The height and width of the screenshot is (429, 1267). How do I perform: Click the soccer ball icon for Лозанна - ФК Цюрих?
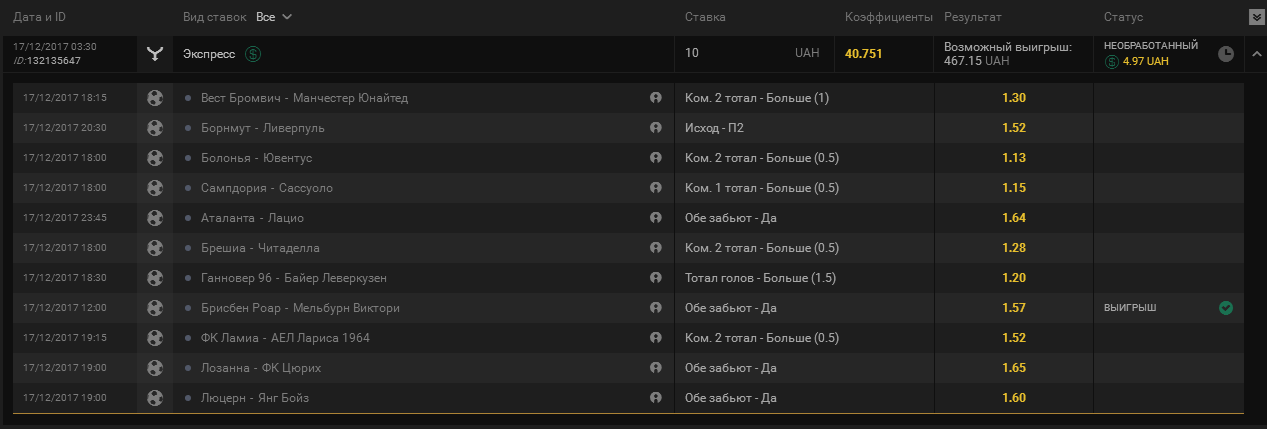coord(154,368)
